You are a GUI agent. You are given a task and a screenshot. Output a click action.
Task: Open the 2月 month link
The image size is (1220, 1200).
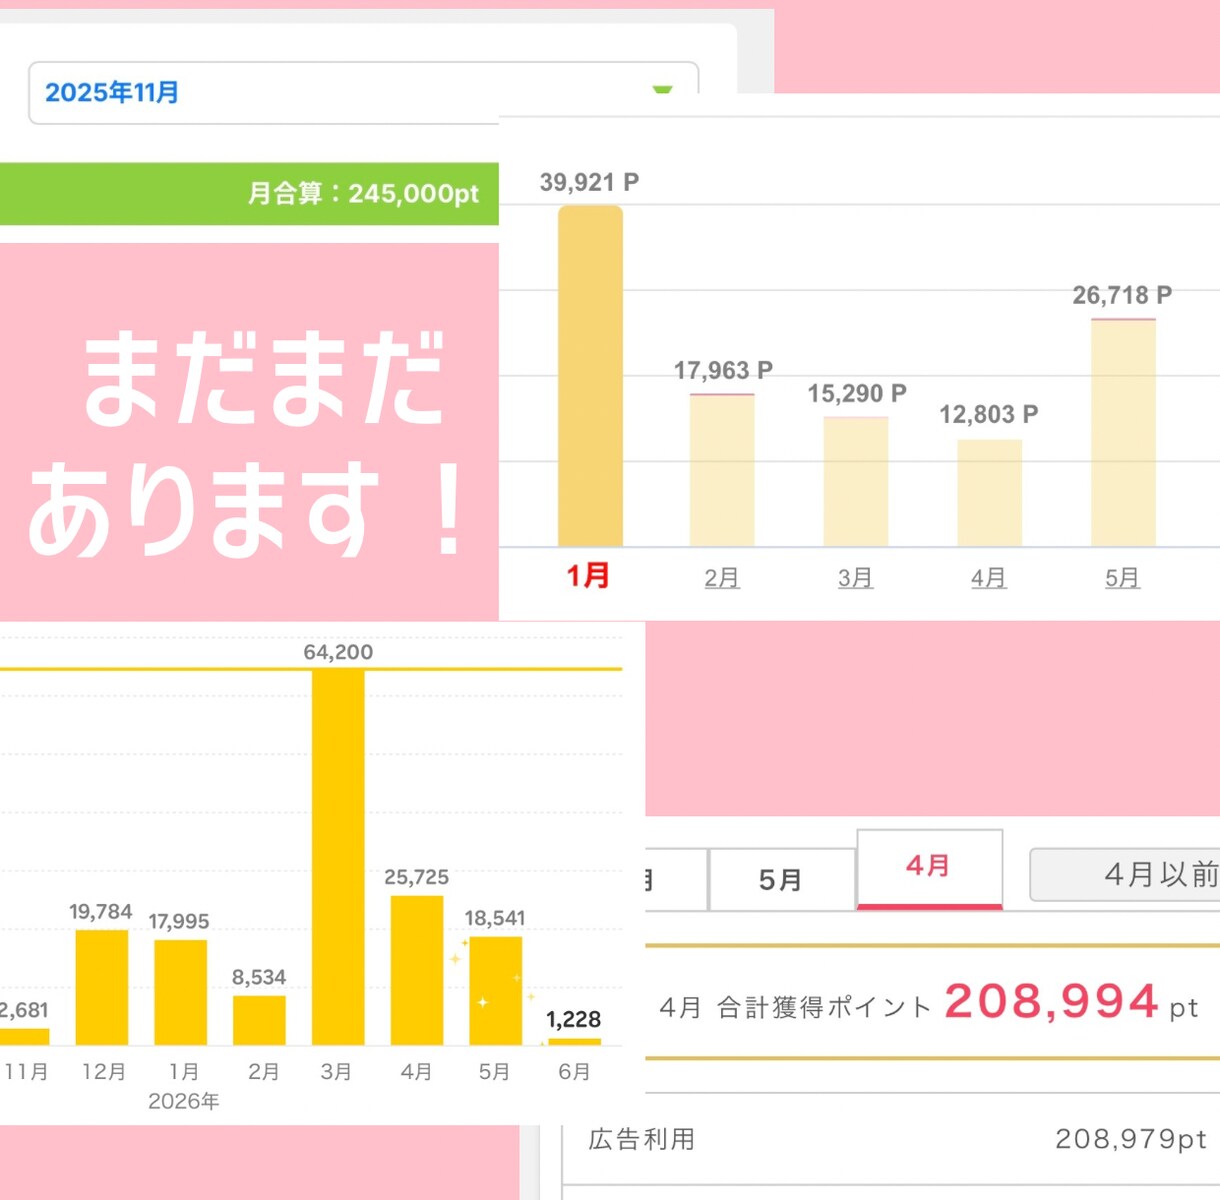tap(722, 578)
